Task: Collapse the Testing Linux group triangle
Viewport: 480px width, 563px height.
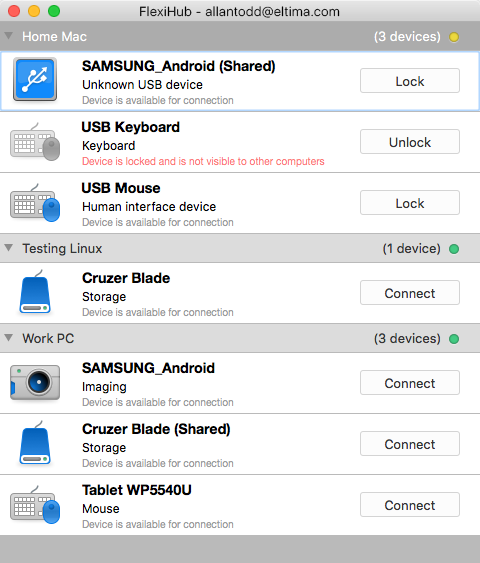Action: [x=9, y=247]
